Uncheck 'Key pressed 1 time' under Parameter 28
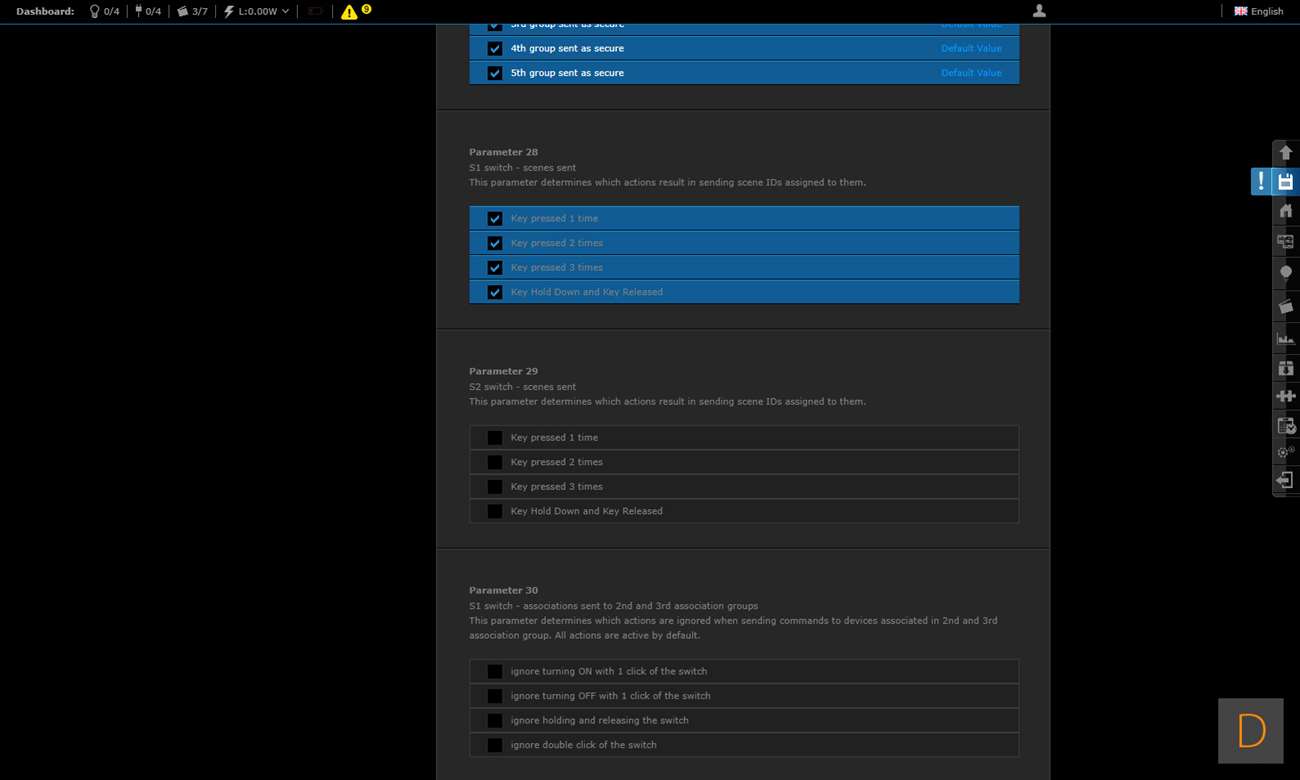Image resolution: width=1300 pixels, height=780 pixels. pos(495,218)
